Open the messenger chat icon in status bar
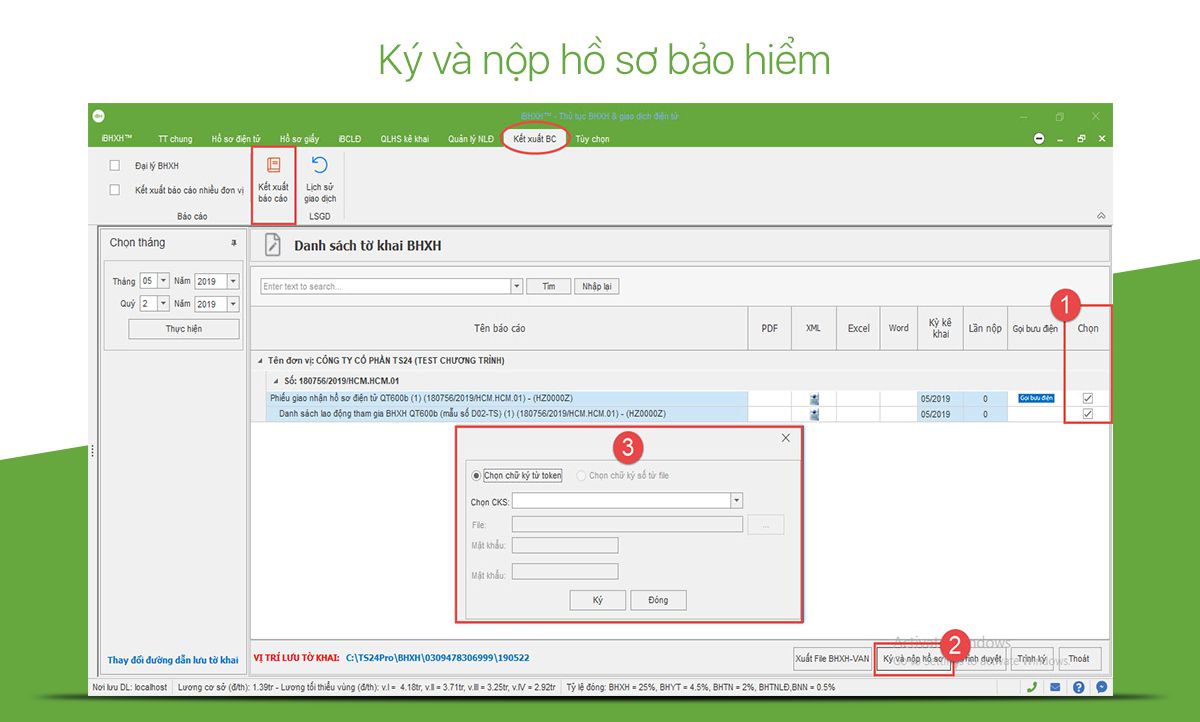The width and height of the screenshot is (1200, 722). tap(1101, 687)
